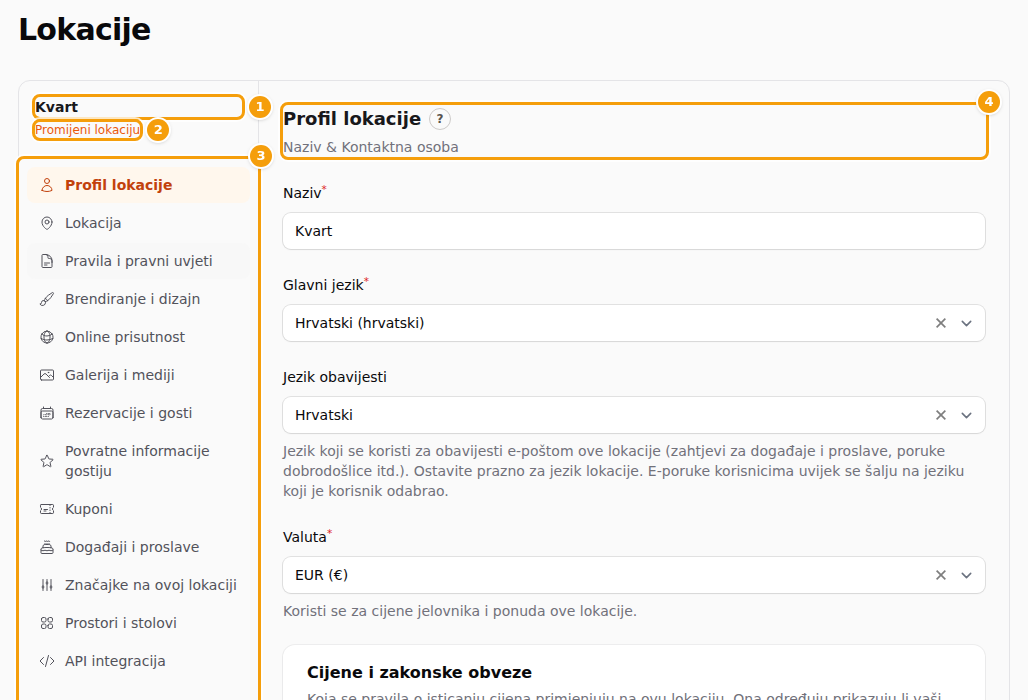Image resolution: width=1028 pixels, height=700 pixels.
Task: Follow the Promijeni lokaciju link
Action: pos(87,130)
